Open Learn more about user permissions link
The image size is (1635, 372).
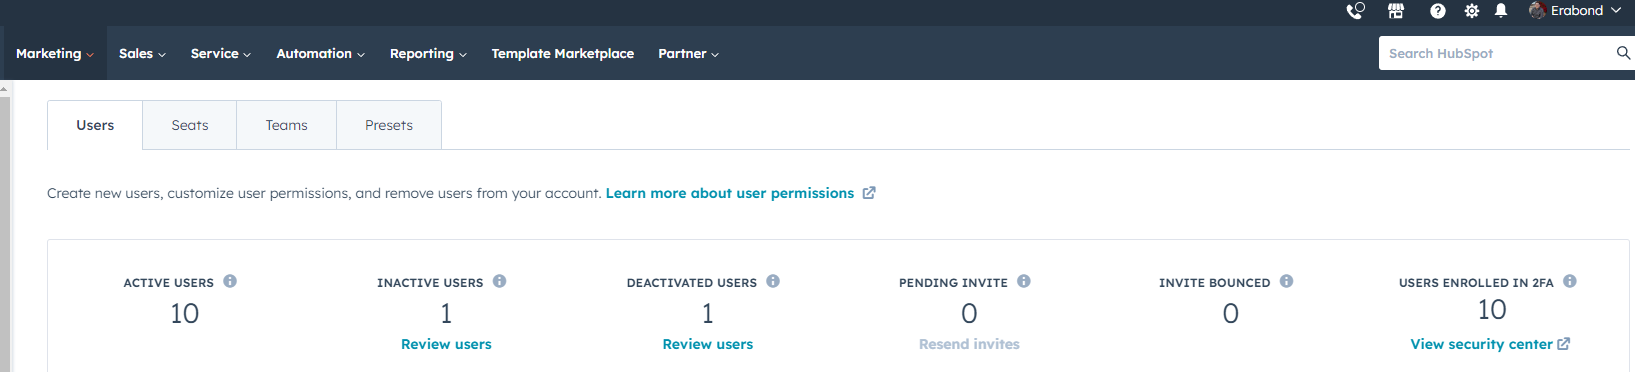point(730,193)
